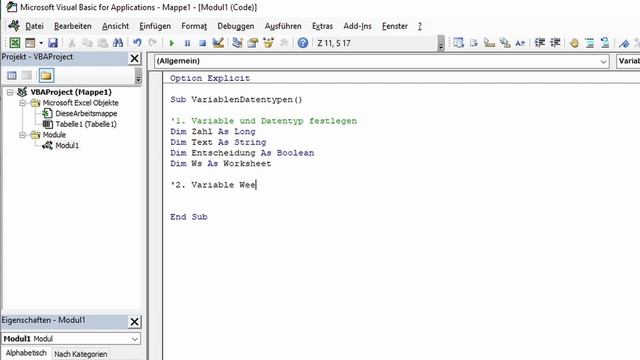Run the Sub with the green play button
Image resolution: width=640 pixels, height=360 pixels.
click(171, 43)
